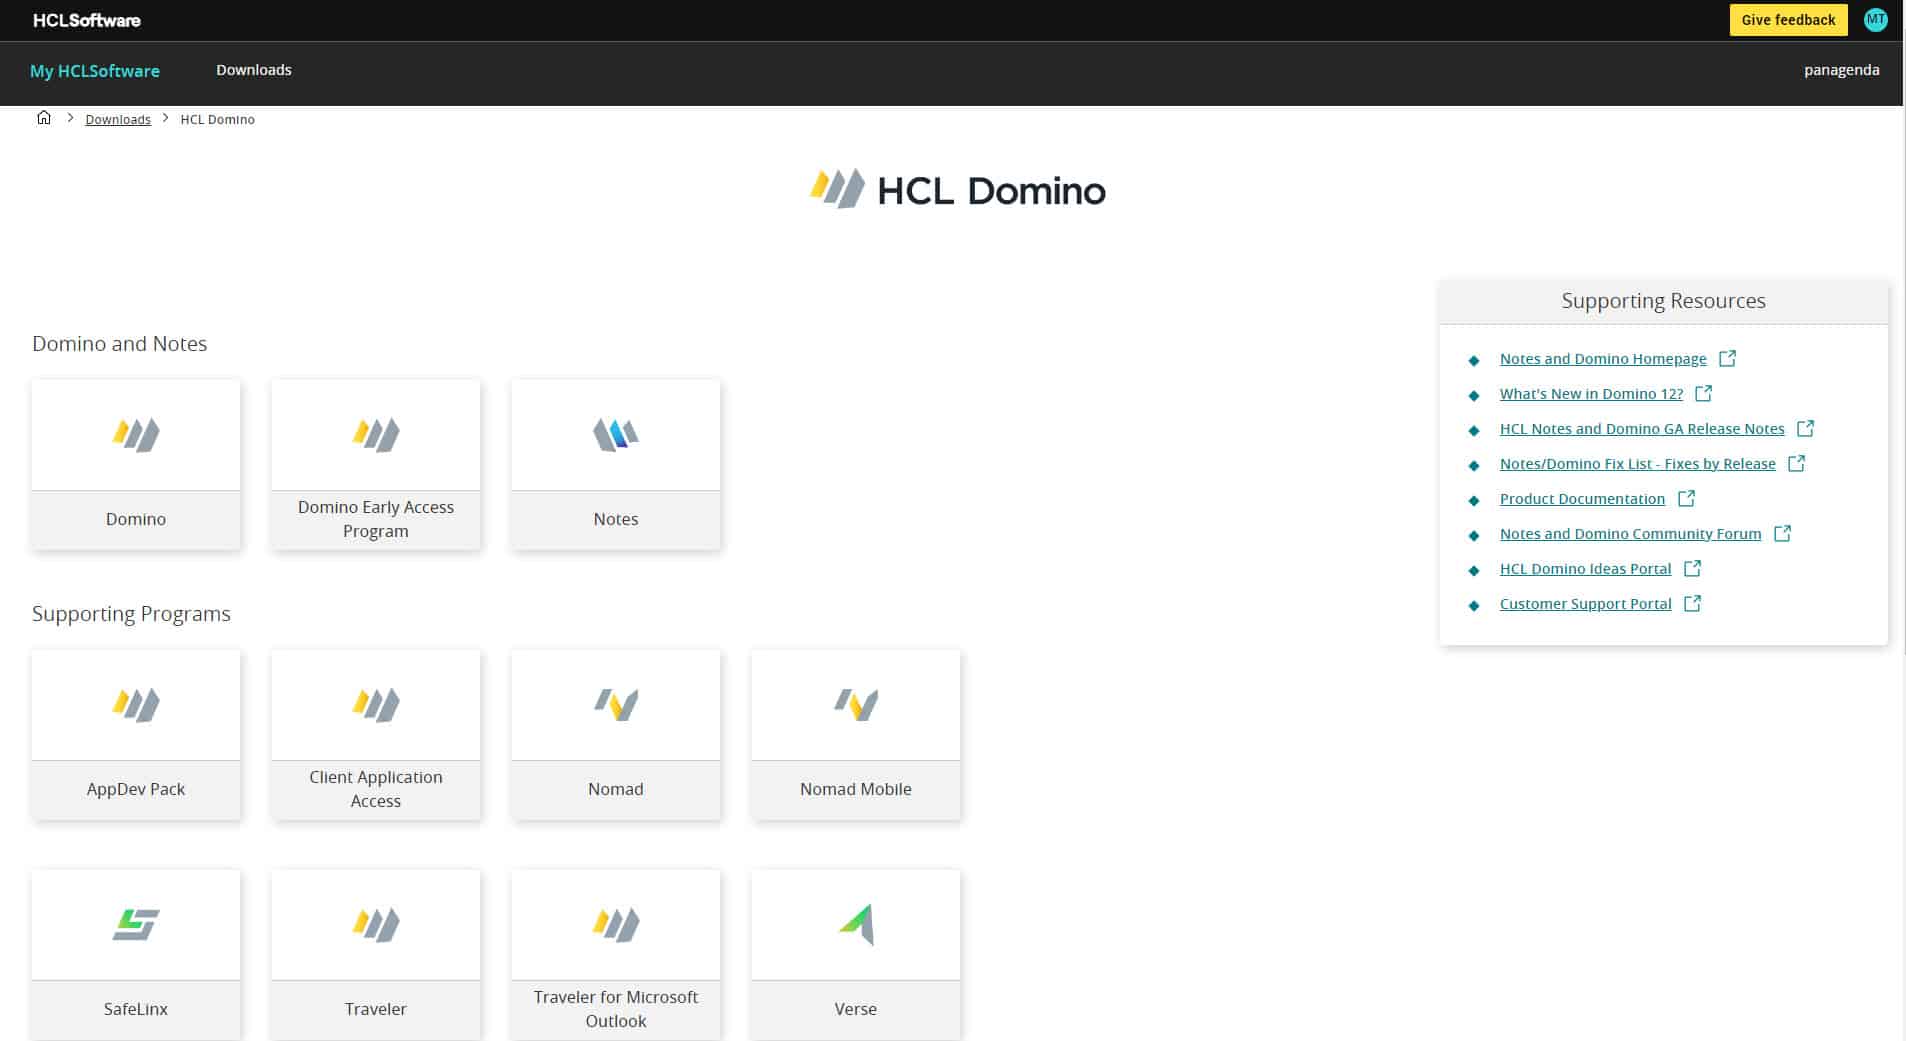Click external link icon beside Product Documentation
Viewport: 1906px width, 1041px height.
(x=1686, y=498)
